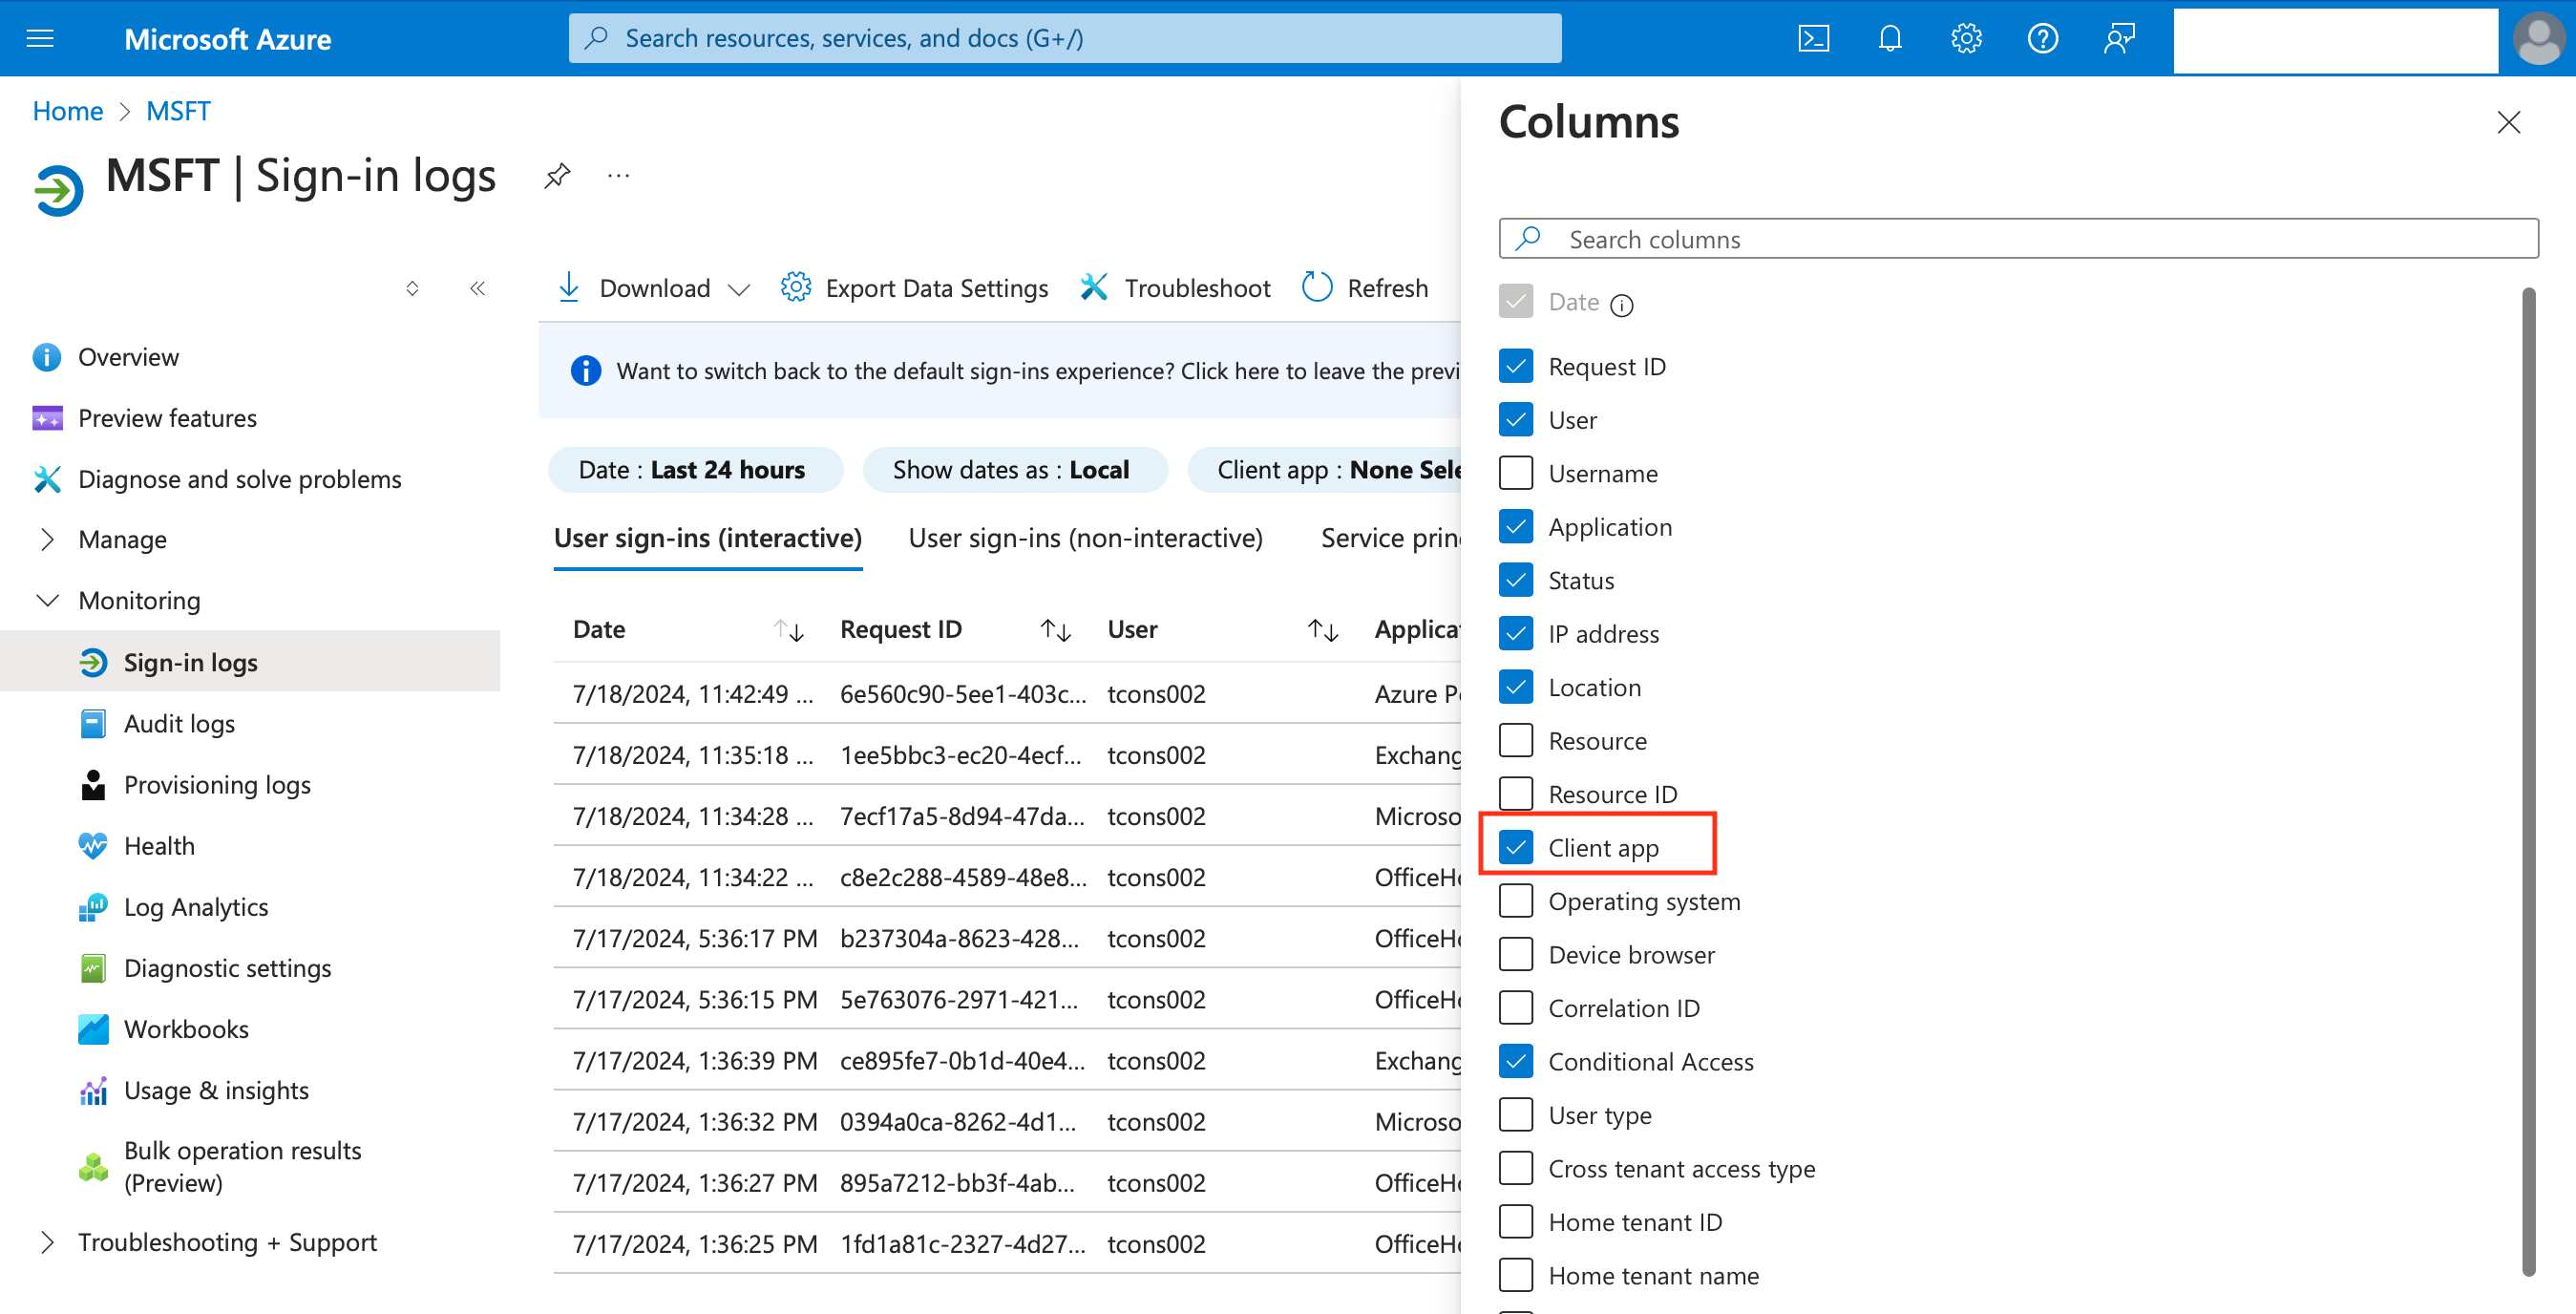The image size is (2576, 1314).
Task: Uncheck the User column checkbox
Action: (1516, 419)
